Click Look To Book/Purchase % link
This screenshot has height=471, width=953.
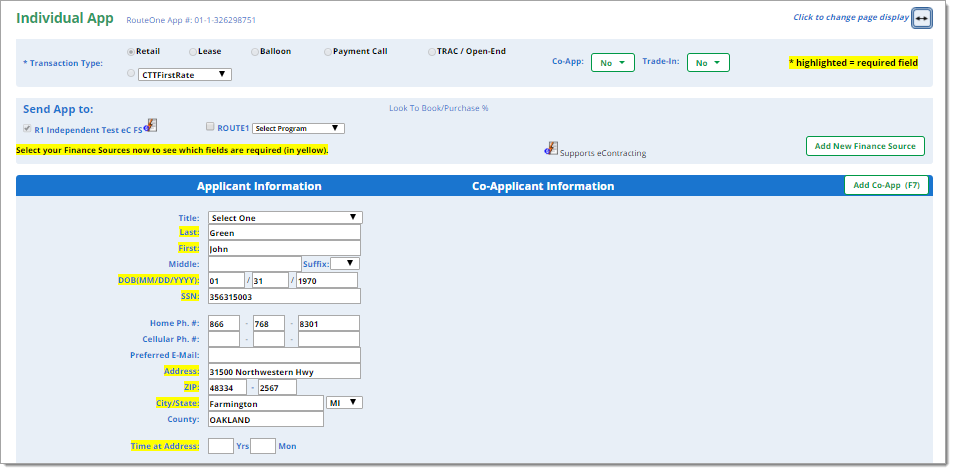(438, 108)
